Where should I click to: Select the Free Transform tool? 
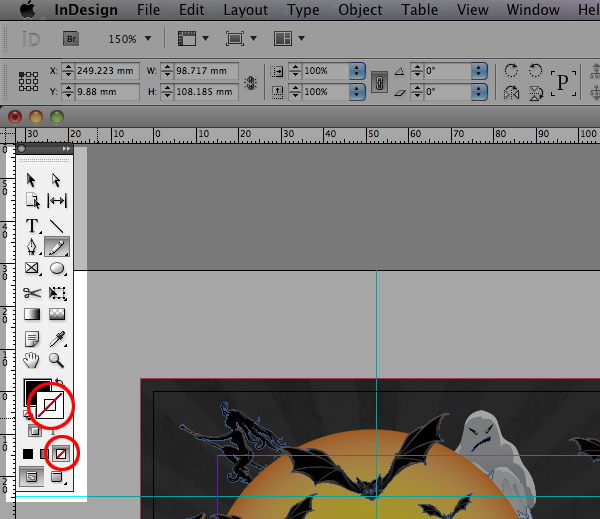pyautogui.click(x=57, y=293)
